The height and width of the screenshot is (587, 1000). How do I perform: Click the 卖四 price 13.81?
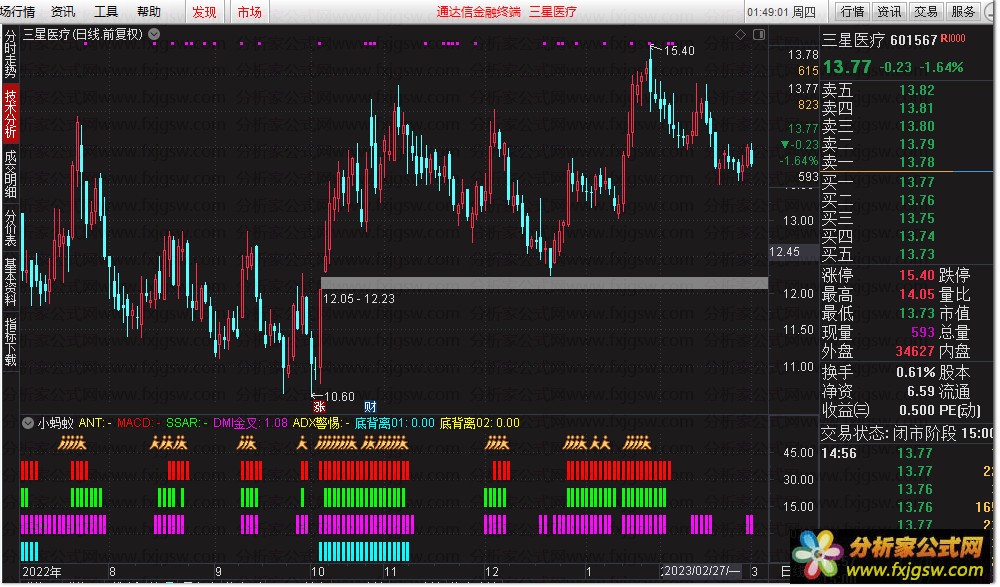916,108
